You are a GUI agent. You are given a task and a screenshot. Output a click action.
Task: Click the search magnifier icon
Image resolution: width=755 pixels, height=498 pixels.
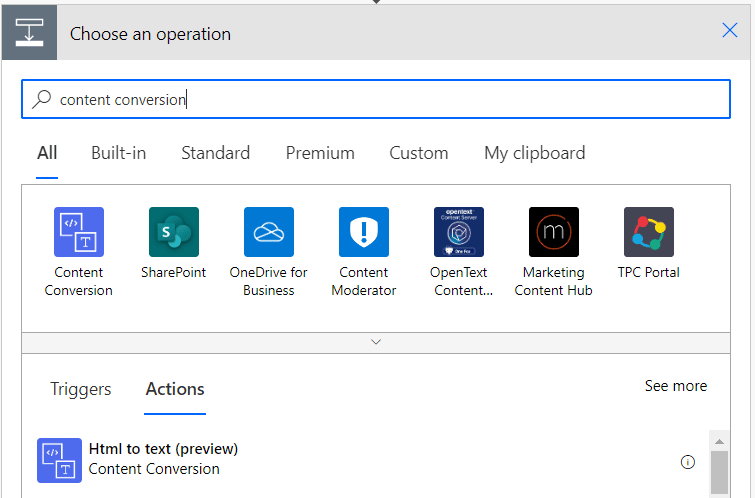41,99
